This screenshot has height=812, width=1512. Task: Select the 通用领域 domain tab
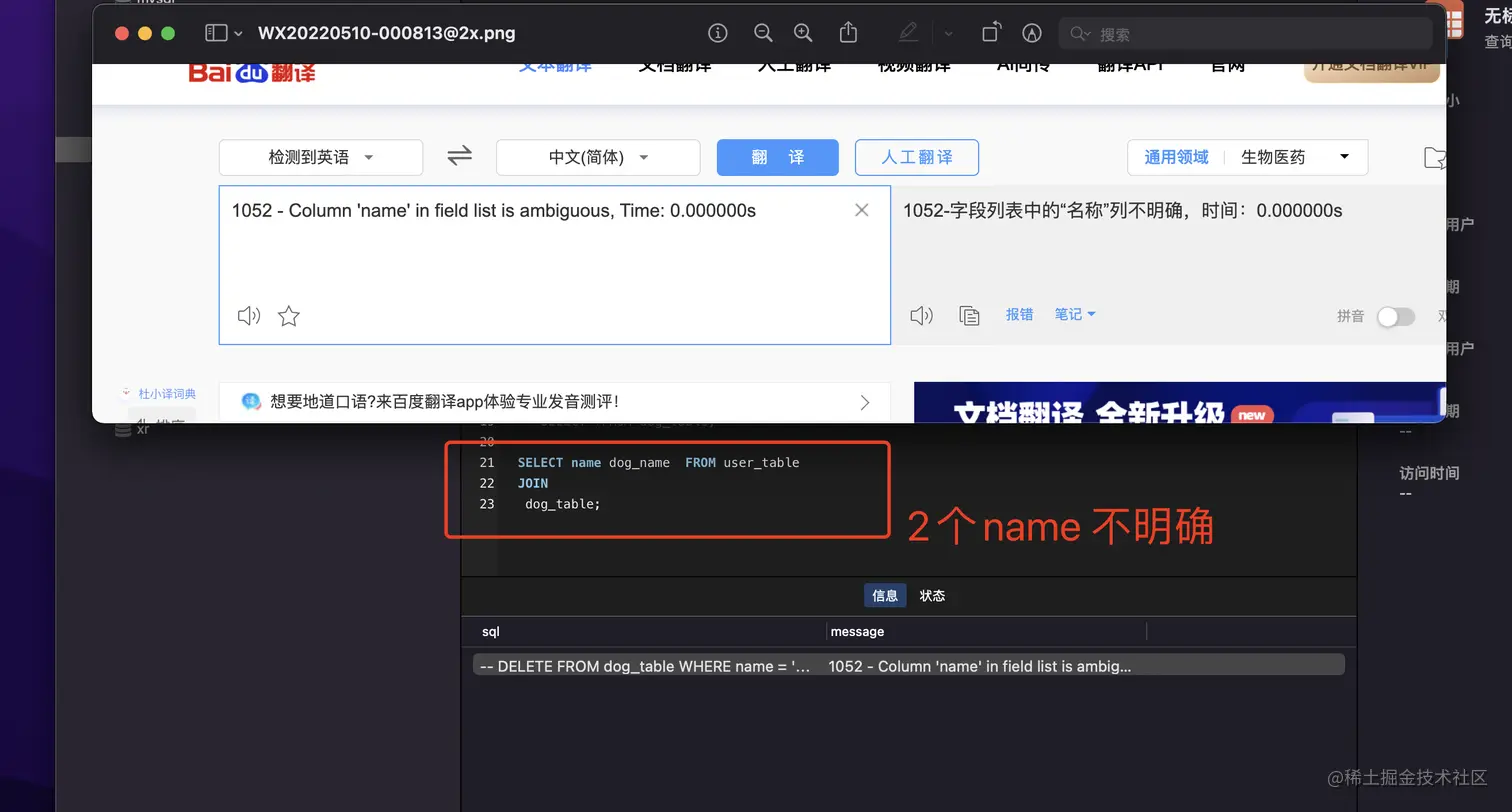[1176, 157]
